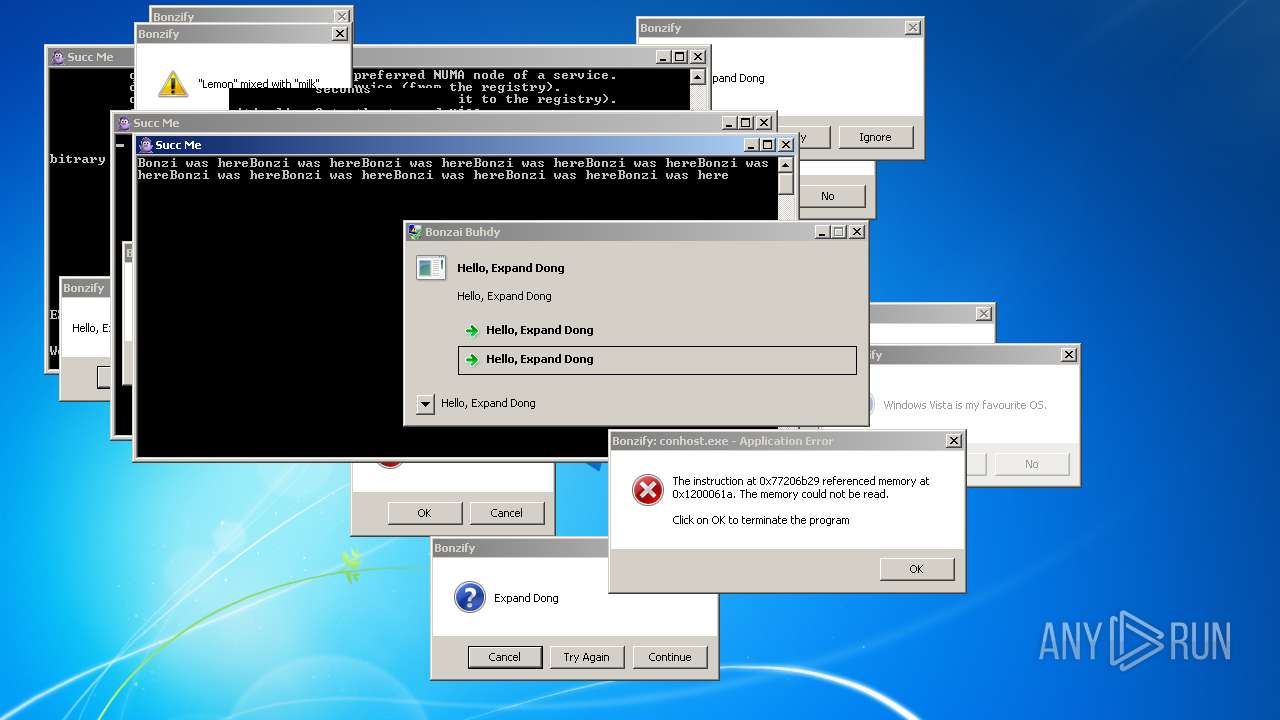Click the bold 'Hello, Expand Dong' heading
1280x720 pixels.
coord(511,268)
